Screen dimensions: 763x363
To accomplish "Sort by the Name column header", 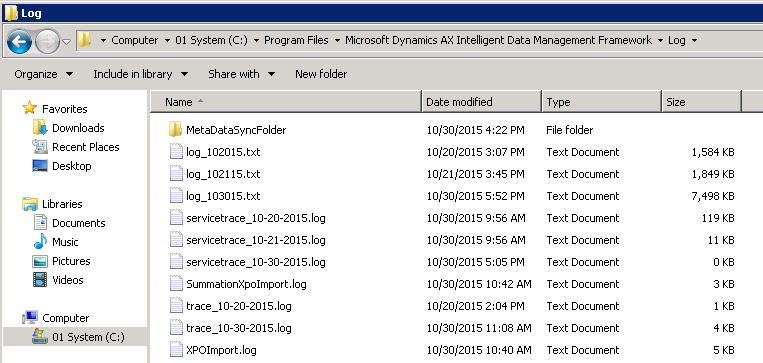I will coord(286,102).
